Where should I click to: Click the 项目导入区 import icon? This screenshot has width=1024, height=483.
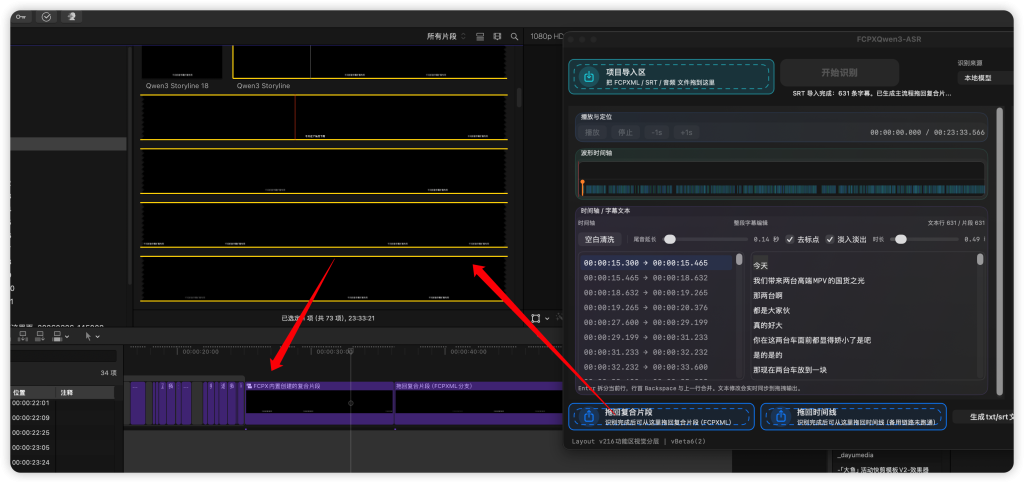pyautogui.click(x=589, y=76)
